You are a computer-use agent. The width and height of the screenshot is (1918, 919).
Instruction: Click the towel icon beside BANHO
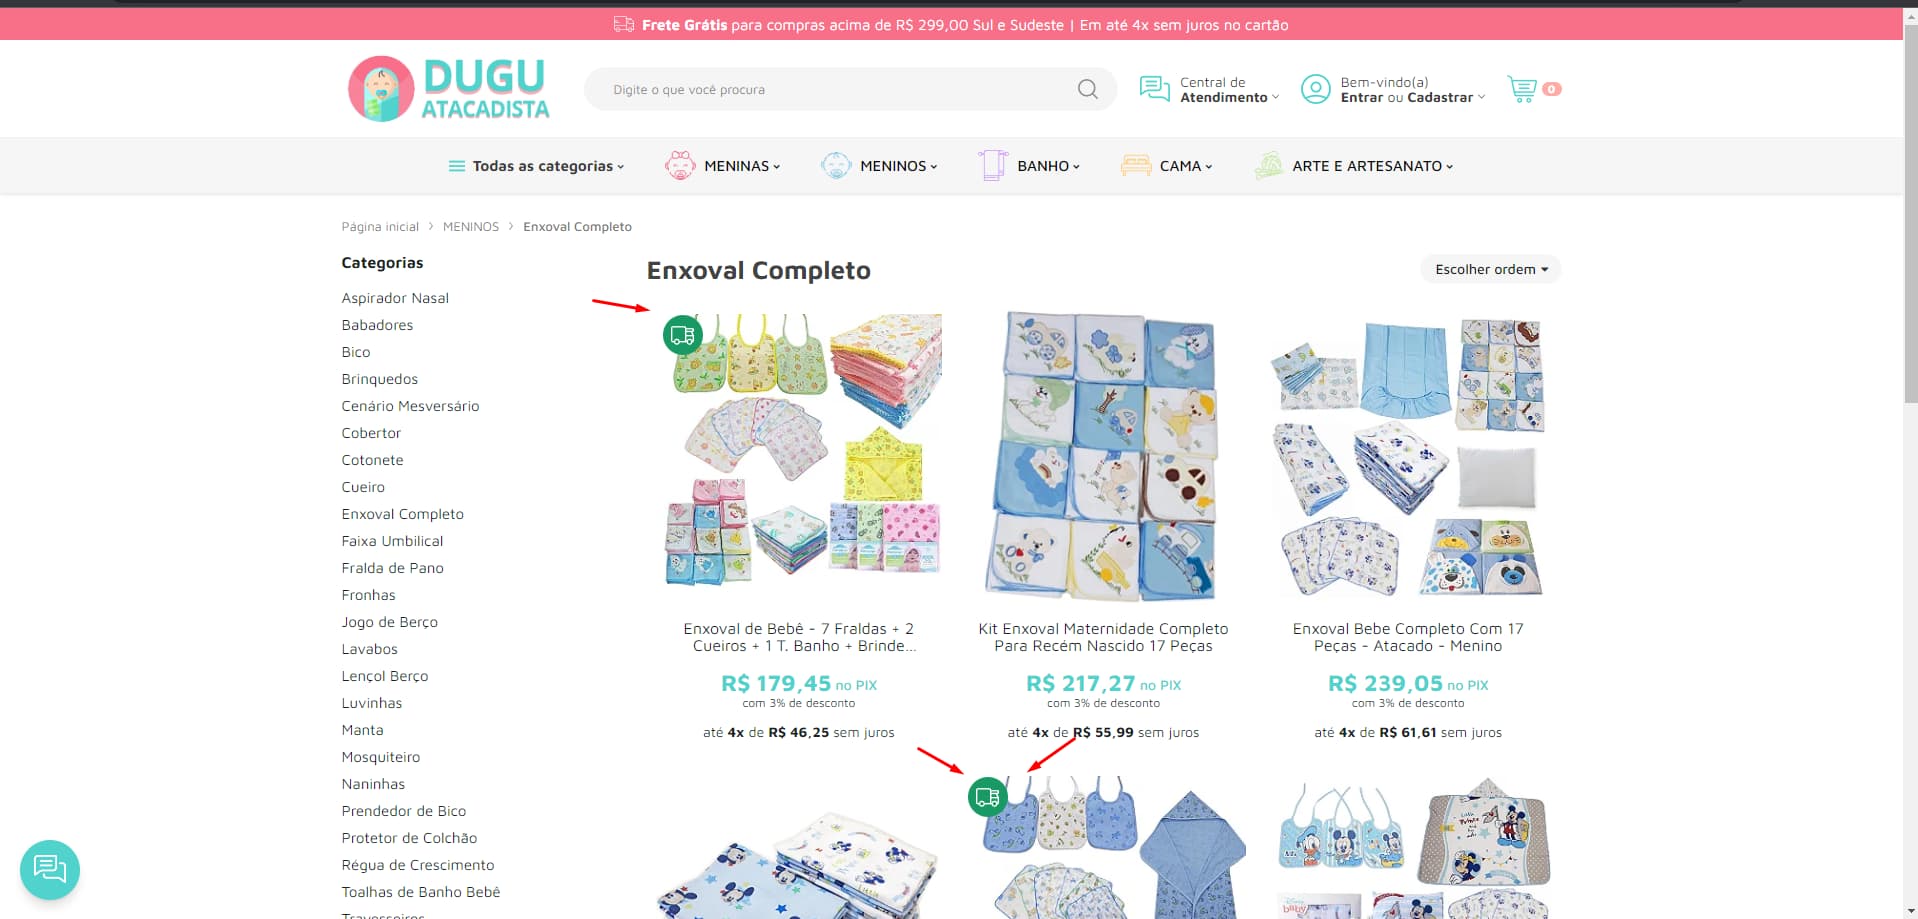tap(993, 166)
